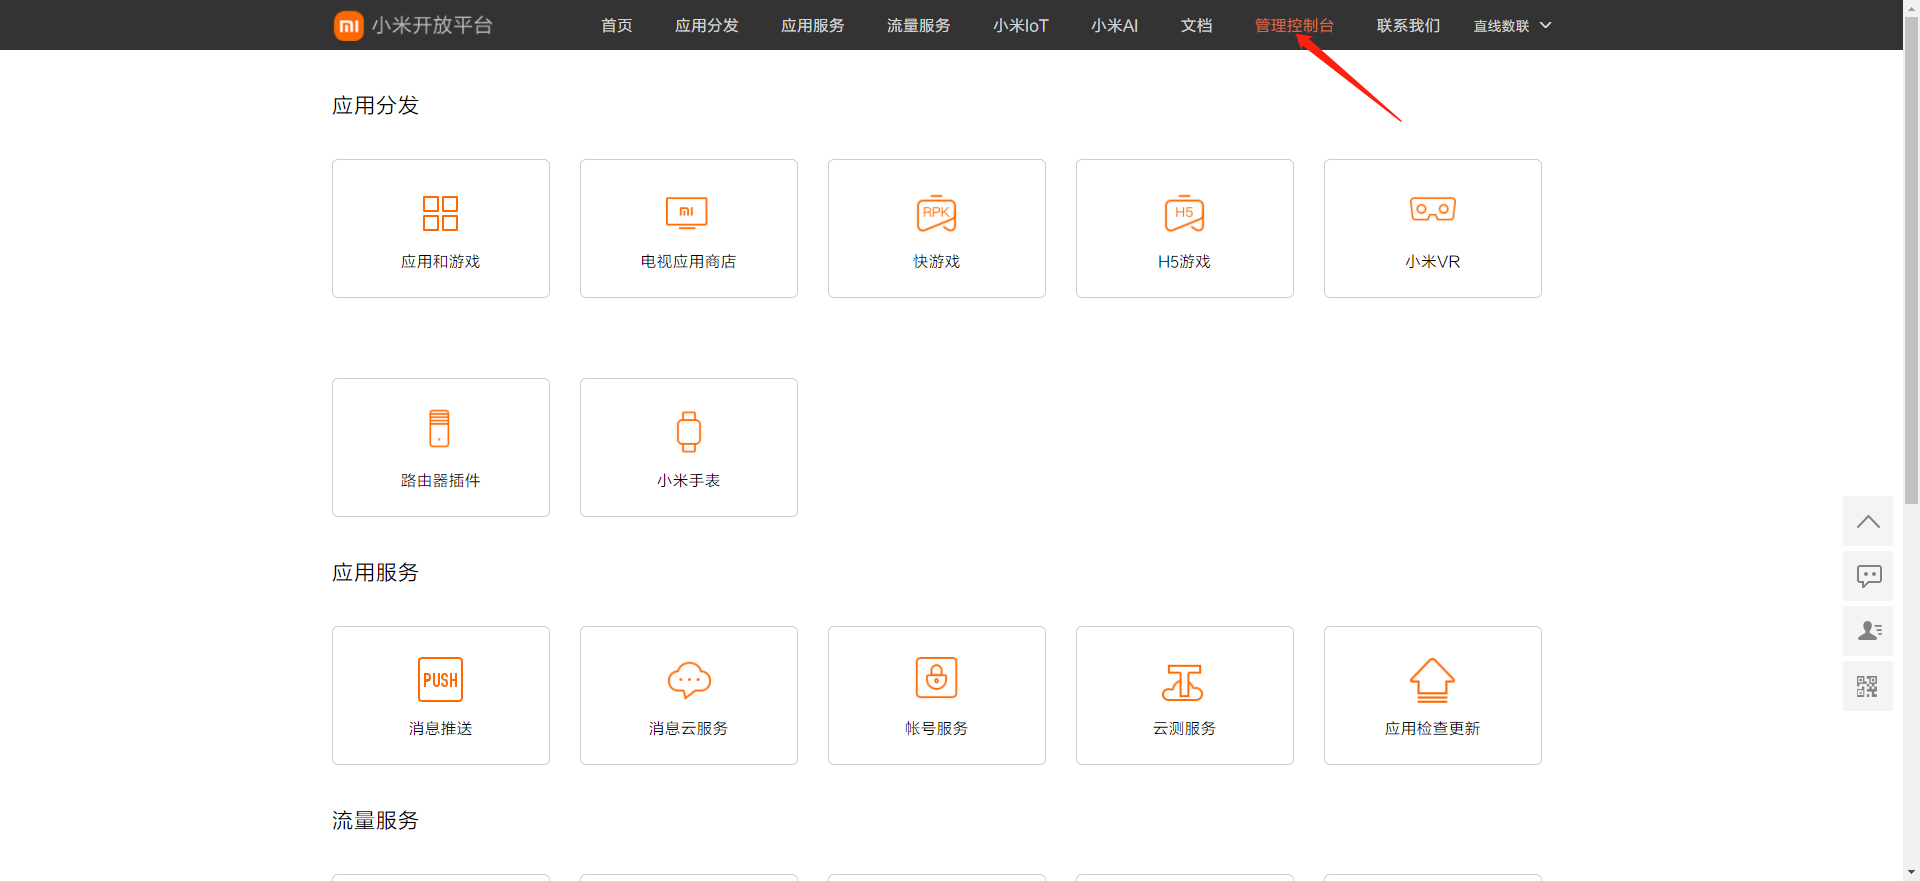Click the 快游戏 card label
This screenshot has height=881, width=1920.
936,261
